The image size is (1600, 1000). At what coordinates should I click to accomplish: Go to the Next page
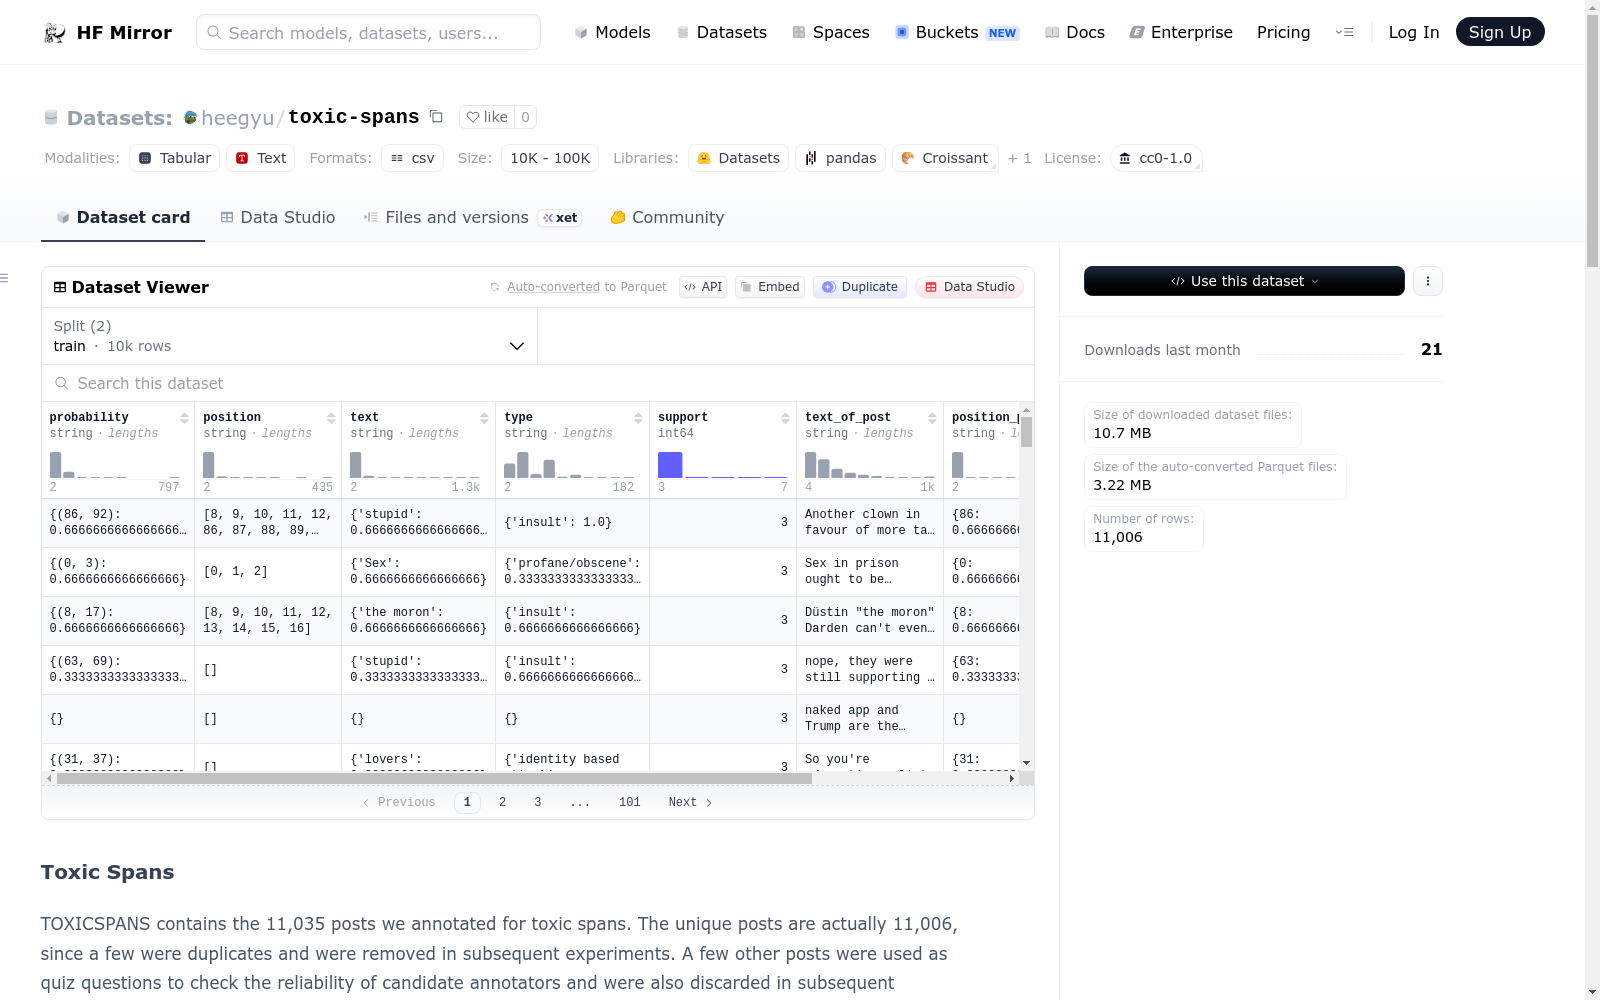pyautogui.click(x=690, y=802)
